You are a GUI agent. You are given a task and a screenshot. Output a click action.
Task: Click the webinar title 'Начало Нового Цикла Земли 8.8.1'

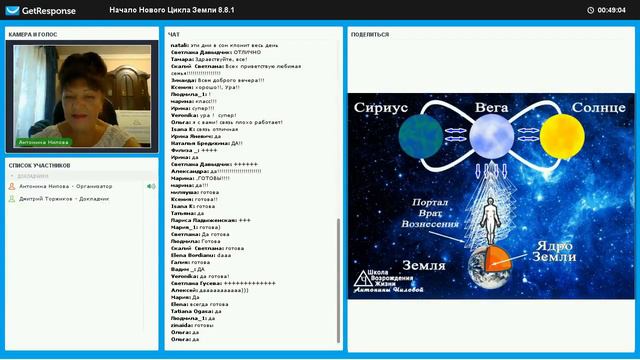(172, 10)
